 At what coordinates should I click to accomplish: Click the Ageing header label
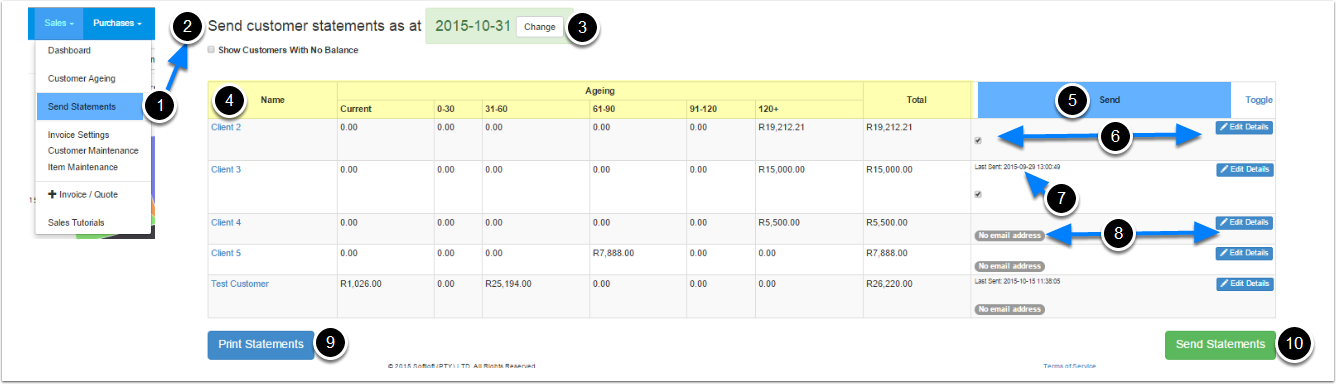[600, 90]
